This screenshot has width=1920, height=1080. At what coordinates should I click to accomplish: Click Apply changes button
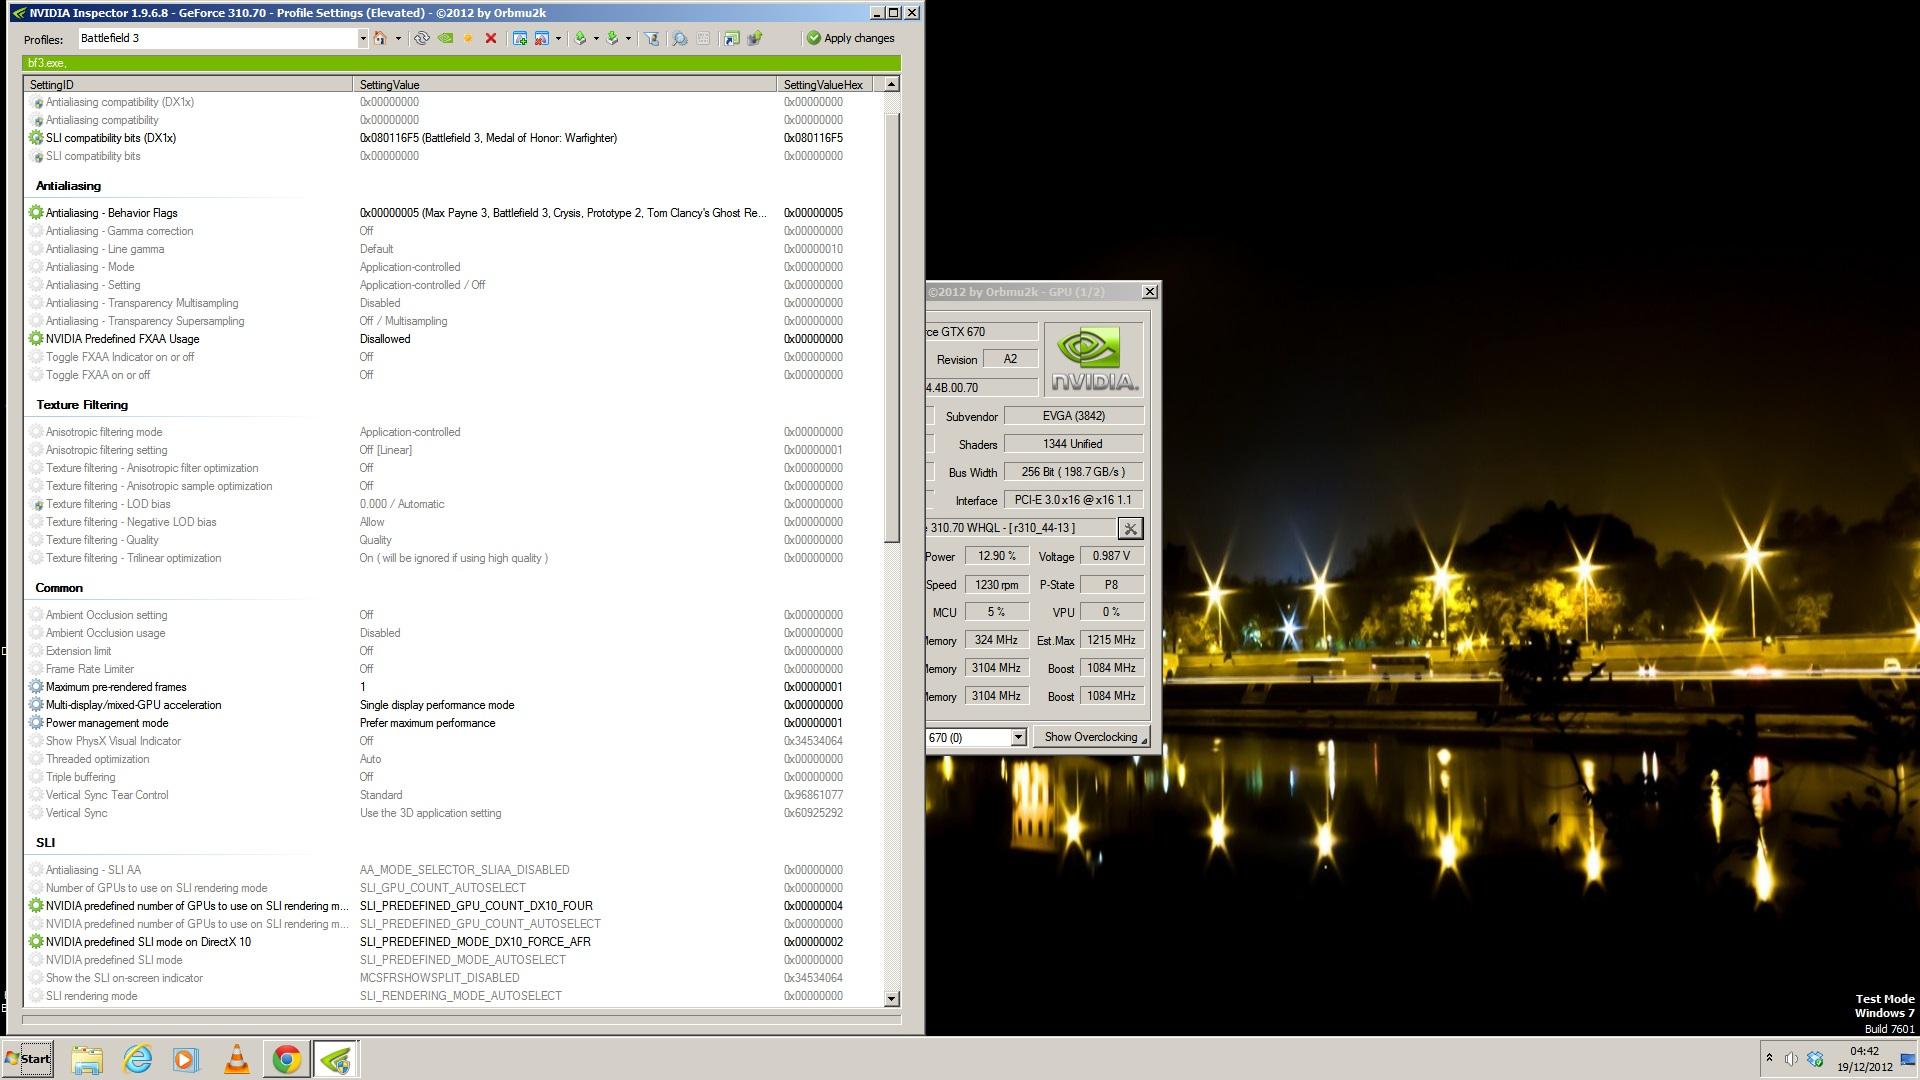click(851, 38)
